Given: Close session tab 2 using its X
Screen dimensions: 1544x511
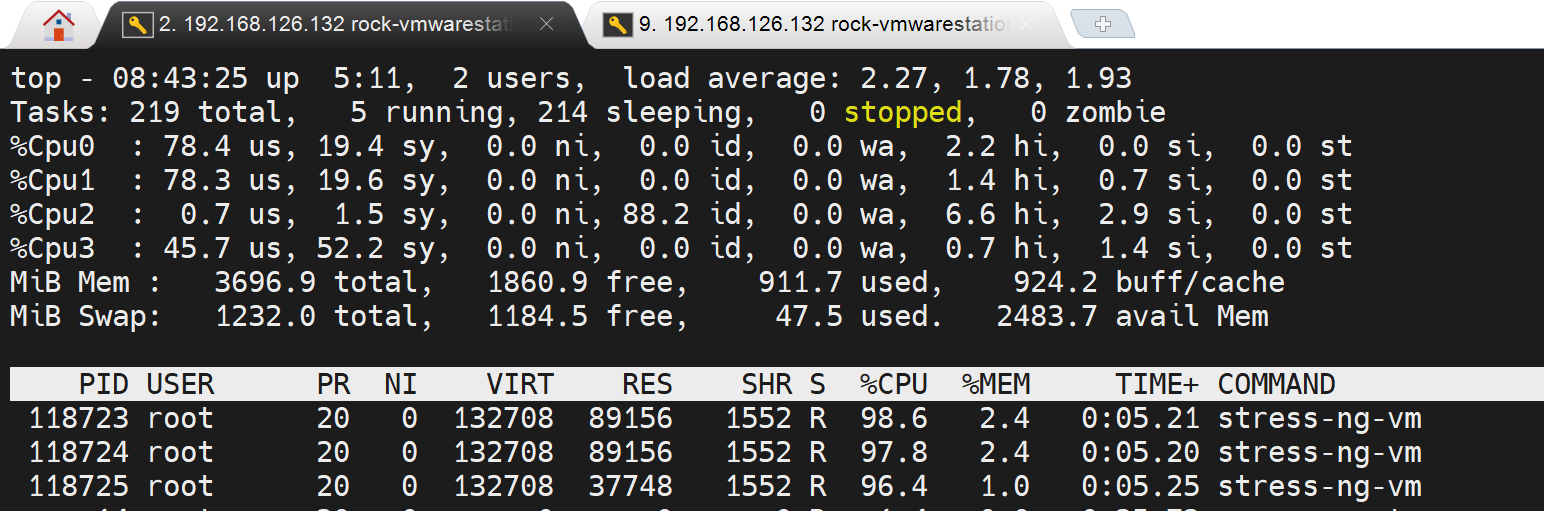Looking at the screenshot, I should (546, 25).
